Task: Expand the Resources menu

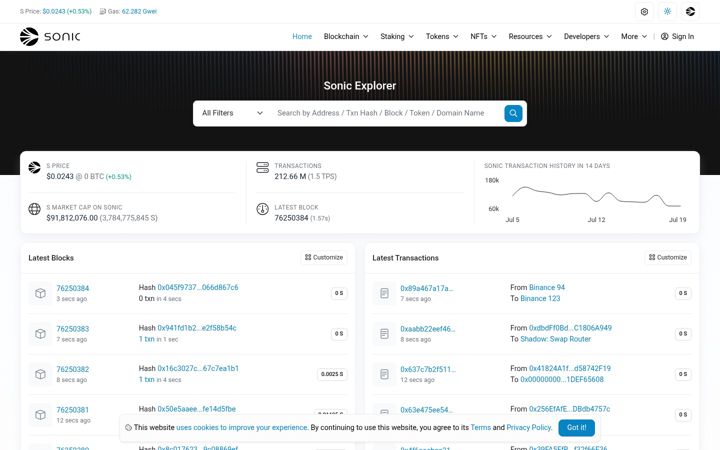Action: pos(530,36)
